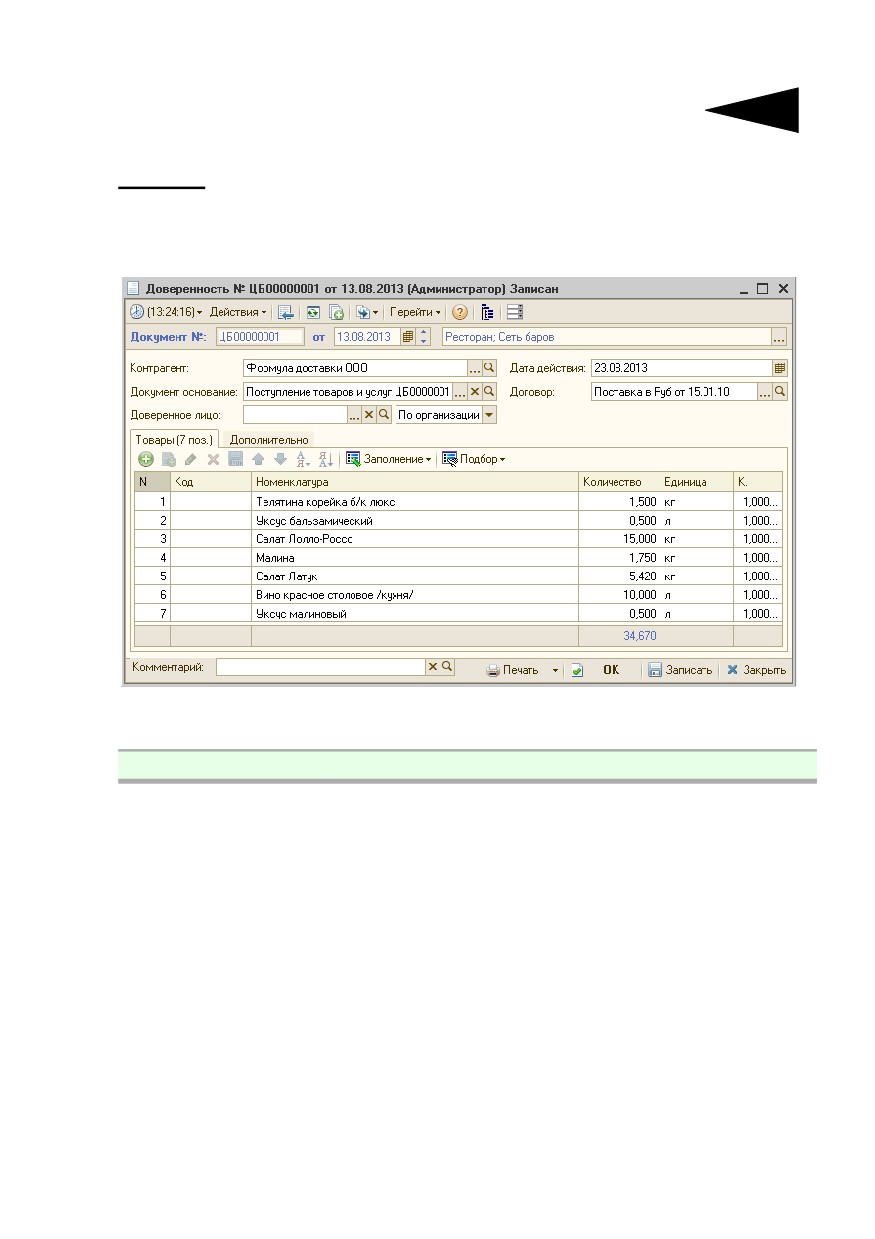The width and height of the screenshot is (875, 1239).
Task: Select row Уксус малиновый
Action: point(458,614)
